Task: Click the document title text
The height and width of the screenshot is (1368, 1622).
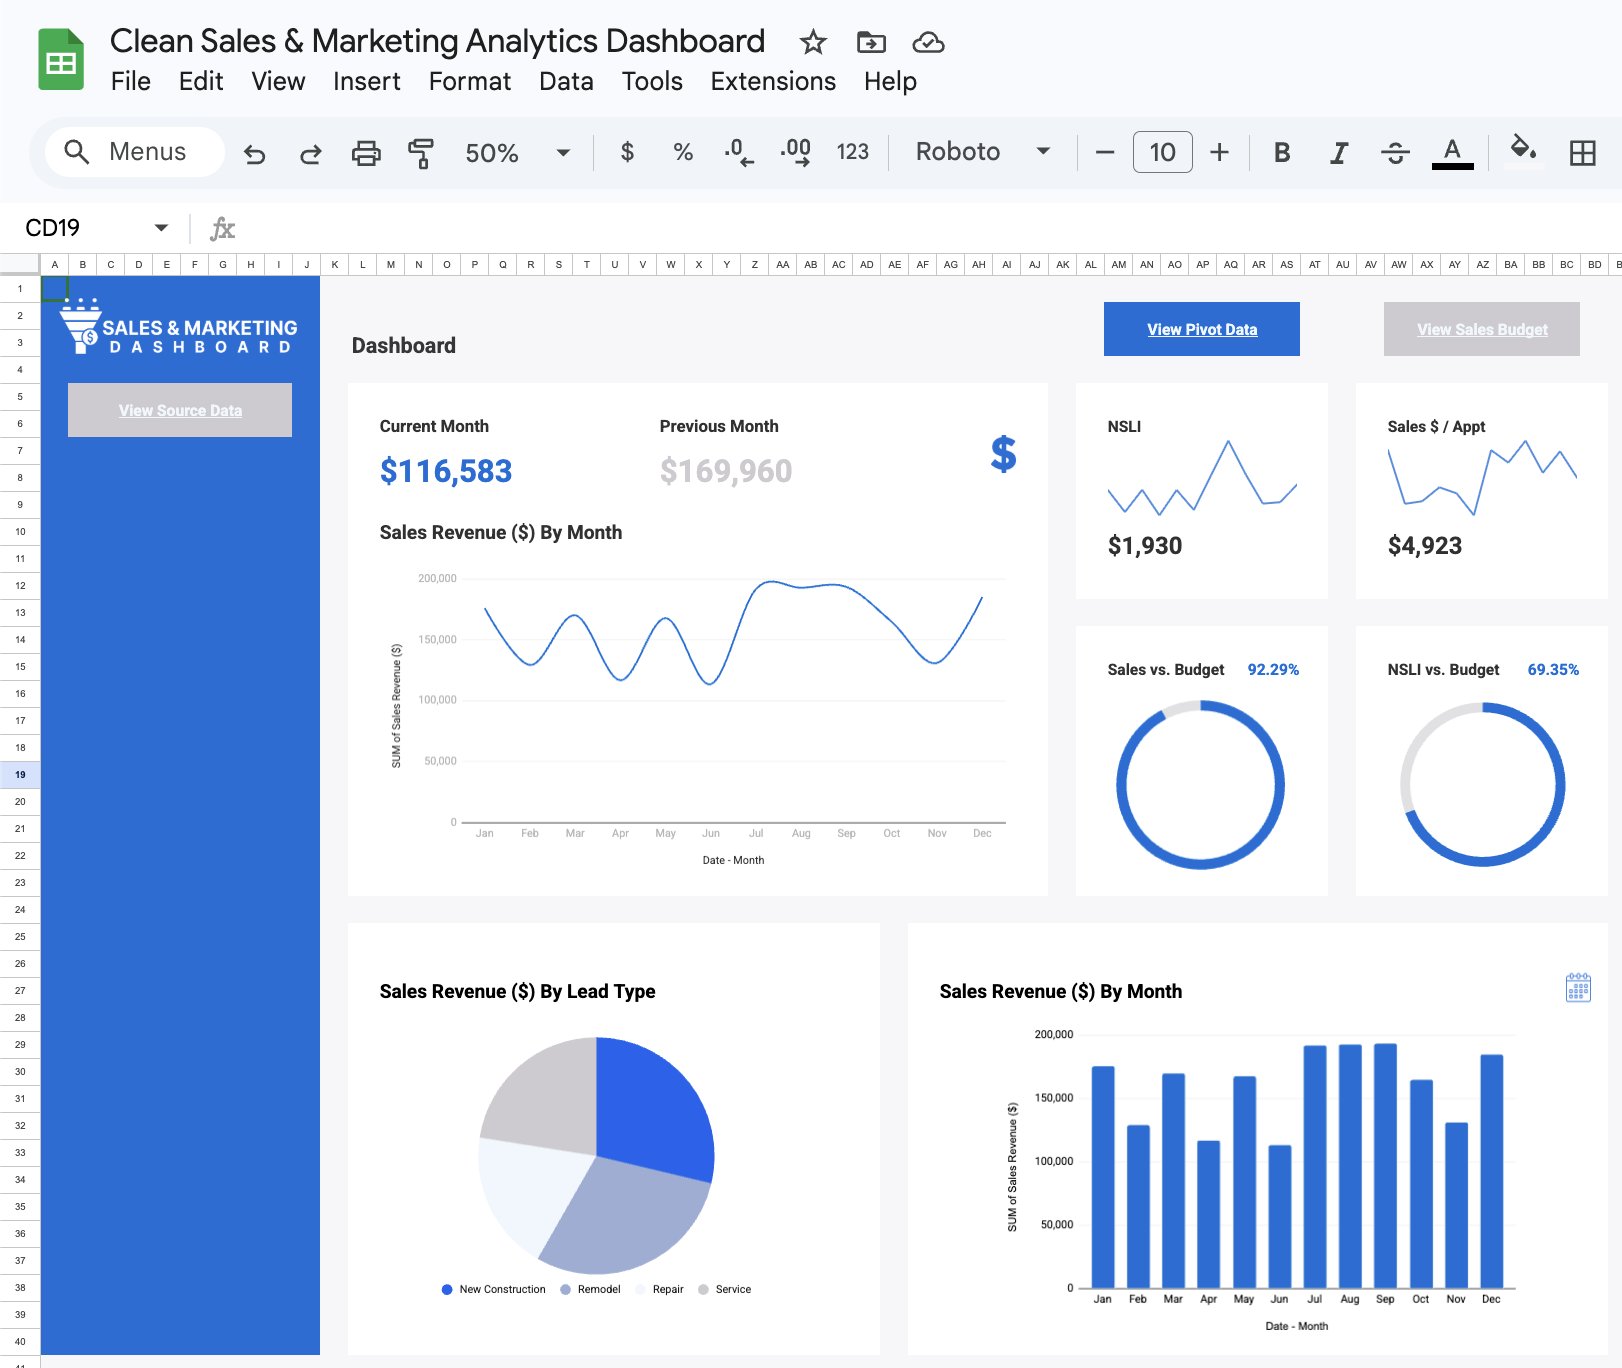Action: coord(437,41)
